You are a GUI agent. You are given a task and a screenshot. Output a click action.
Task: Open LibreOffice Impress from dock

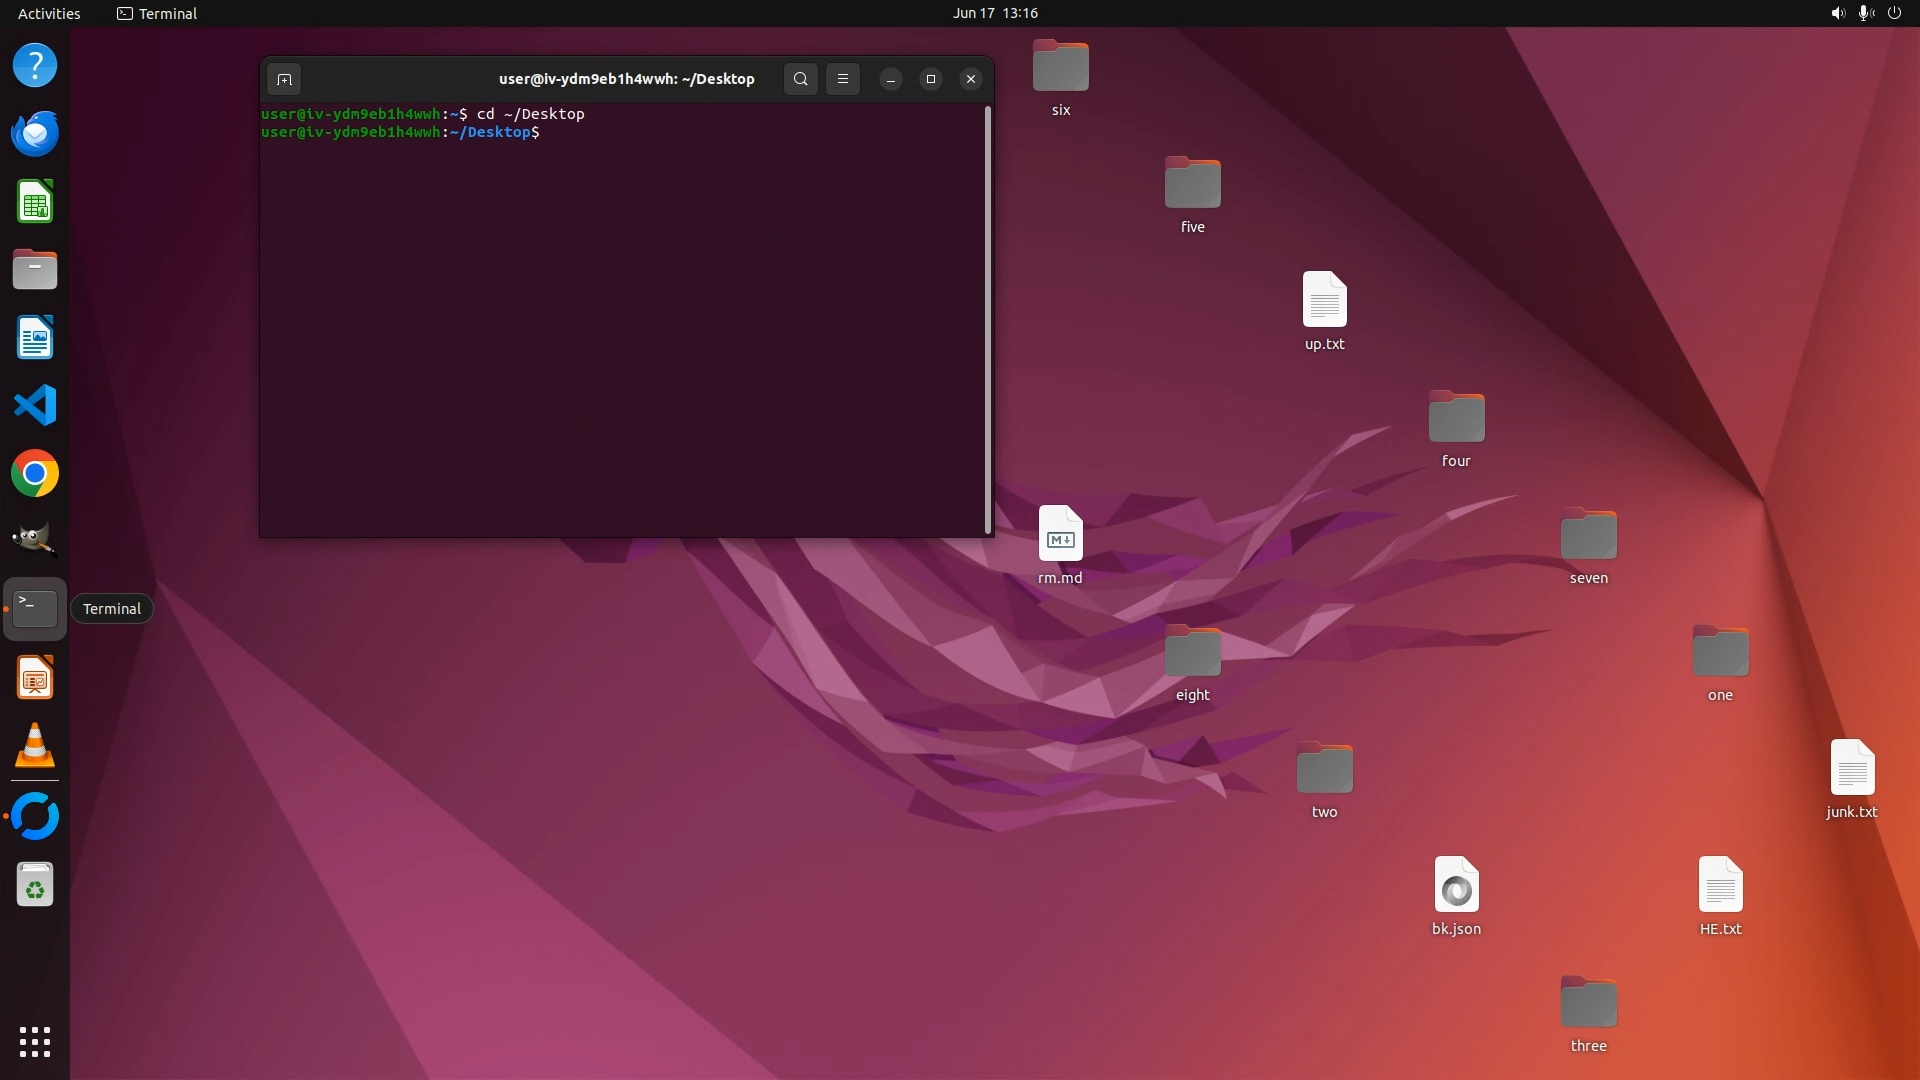(x=35, y=679)
